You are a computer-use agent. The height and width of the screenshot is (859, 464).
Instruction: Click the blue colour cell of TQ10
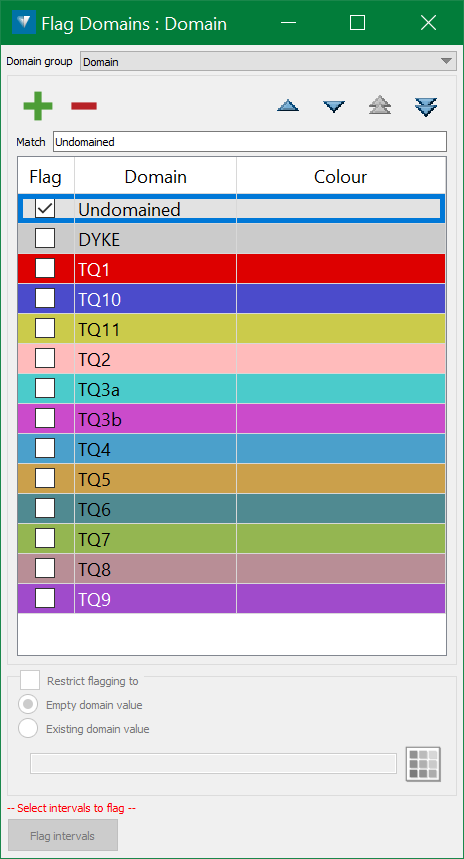click(341, 299)
